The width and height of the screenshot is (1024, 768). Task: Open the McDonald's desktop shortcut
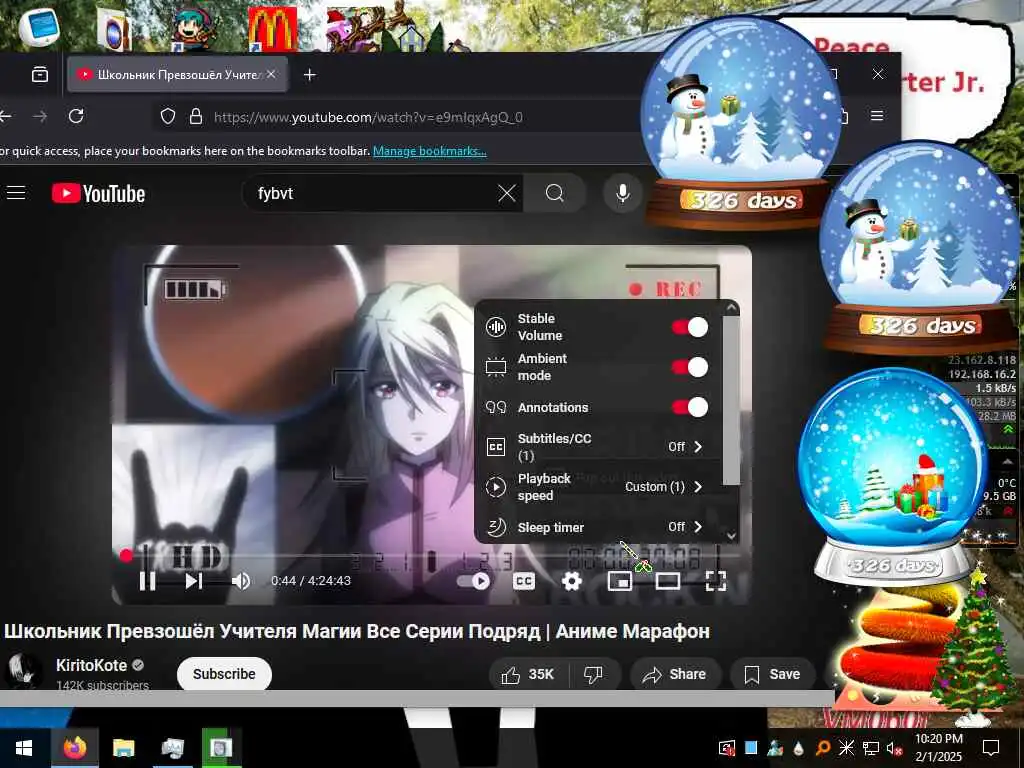(x=272, y=28)
